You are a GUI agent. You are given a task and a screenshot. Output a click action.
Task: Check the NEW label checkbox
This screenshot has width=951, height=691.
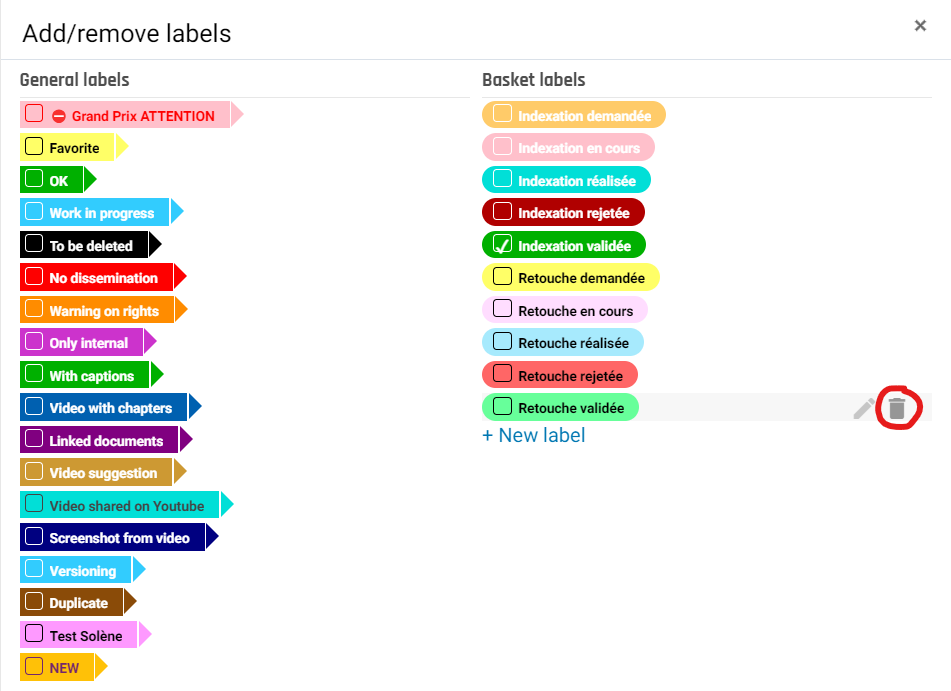click(34, 666)
